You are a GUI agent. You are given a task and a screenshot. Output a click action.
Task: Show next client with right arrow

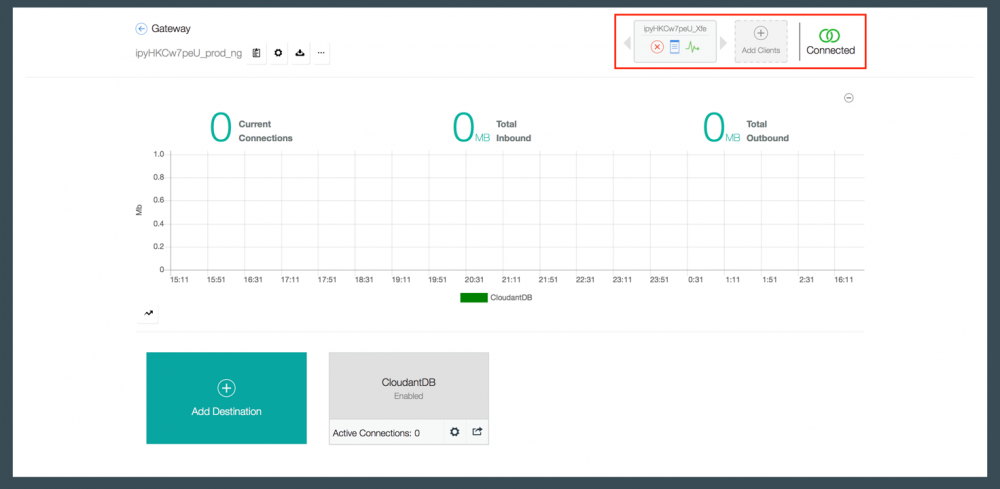(x=723, y=43)
